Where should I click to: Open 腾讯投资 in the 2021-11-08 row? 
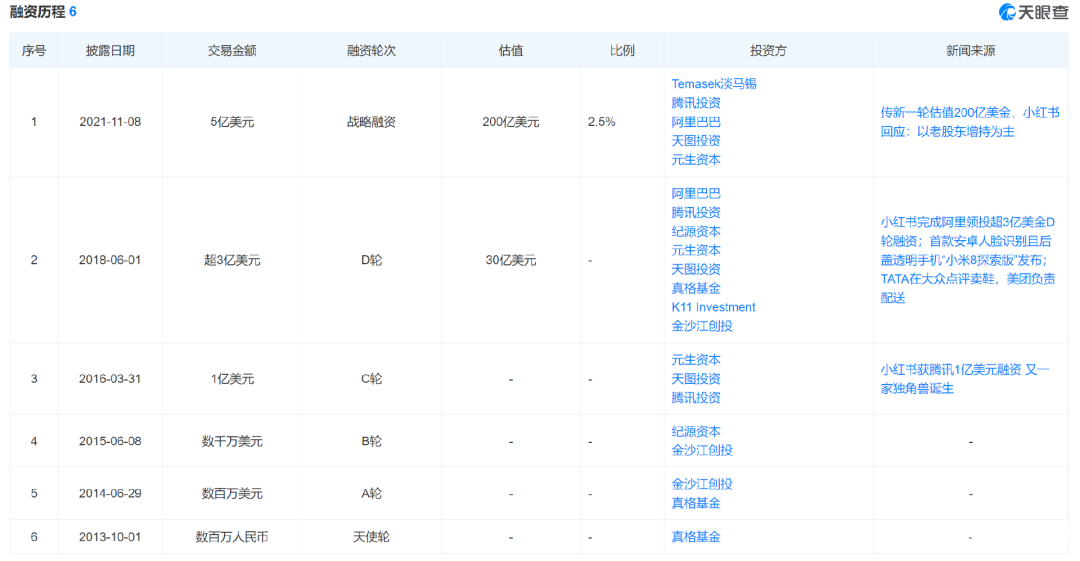pyautogui.click(x=696, y=103)
